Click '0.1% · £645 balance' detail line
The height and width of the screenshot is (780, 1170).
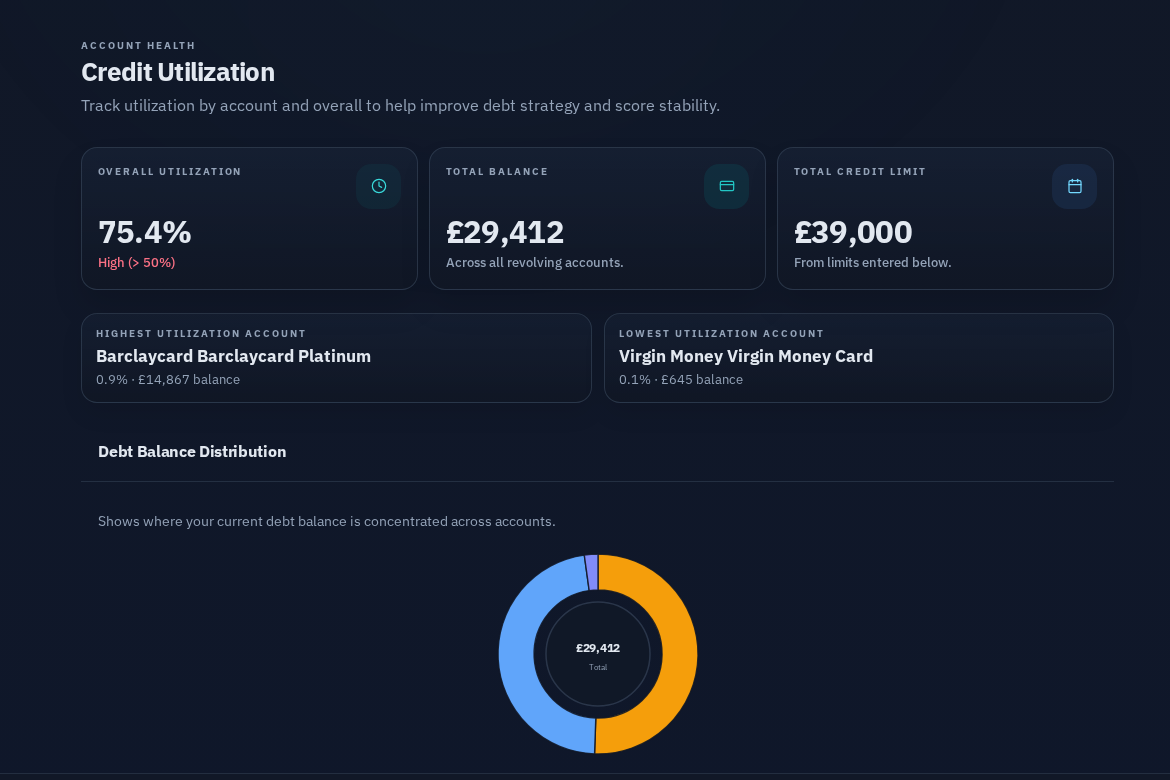[681, 379]
